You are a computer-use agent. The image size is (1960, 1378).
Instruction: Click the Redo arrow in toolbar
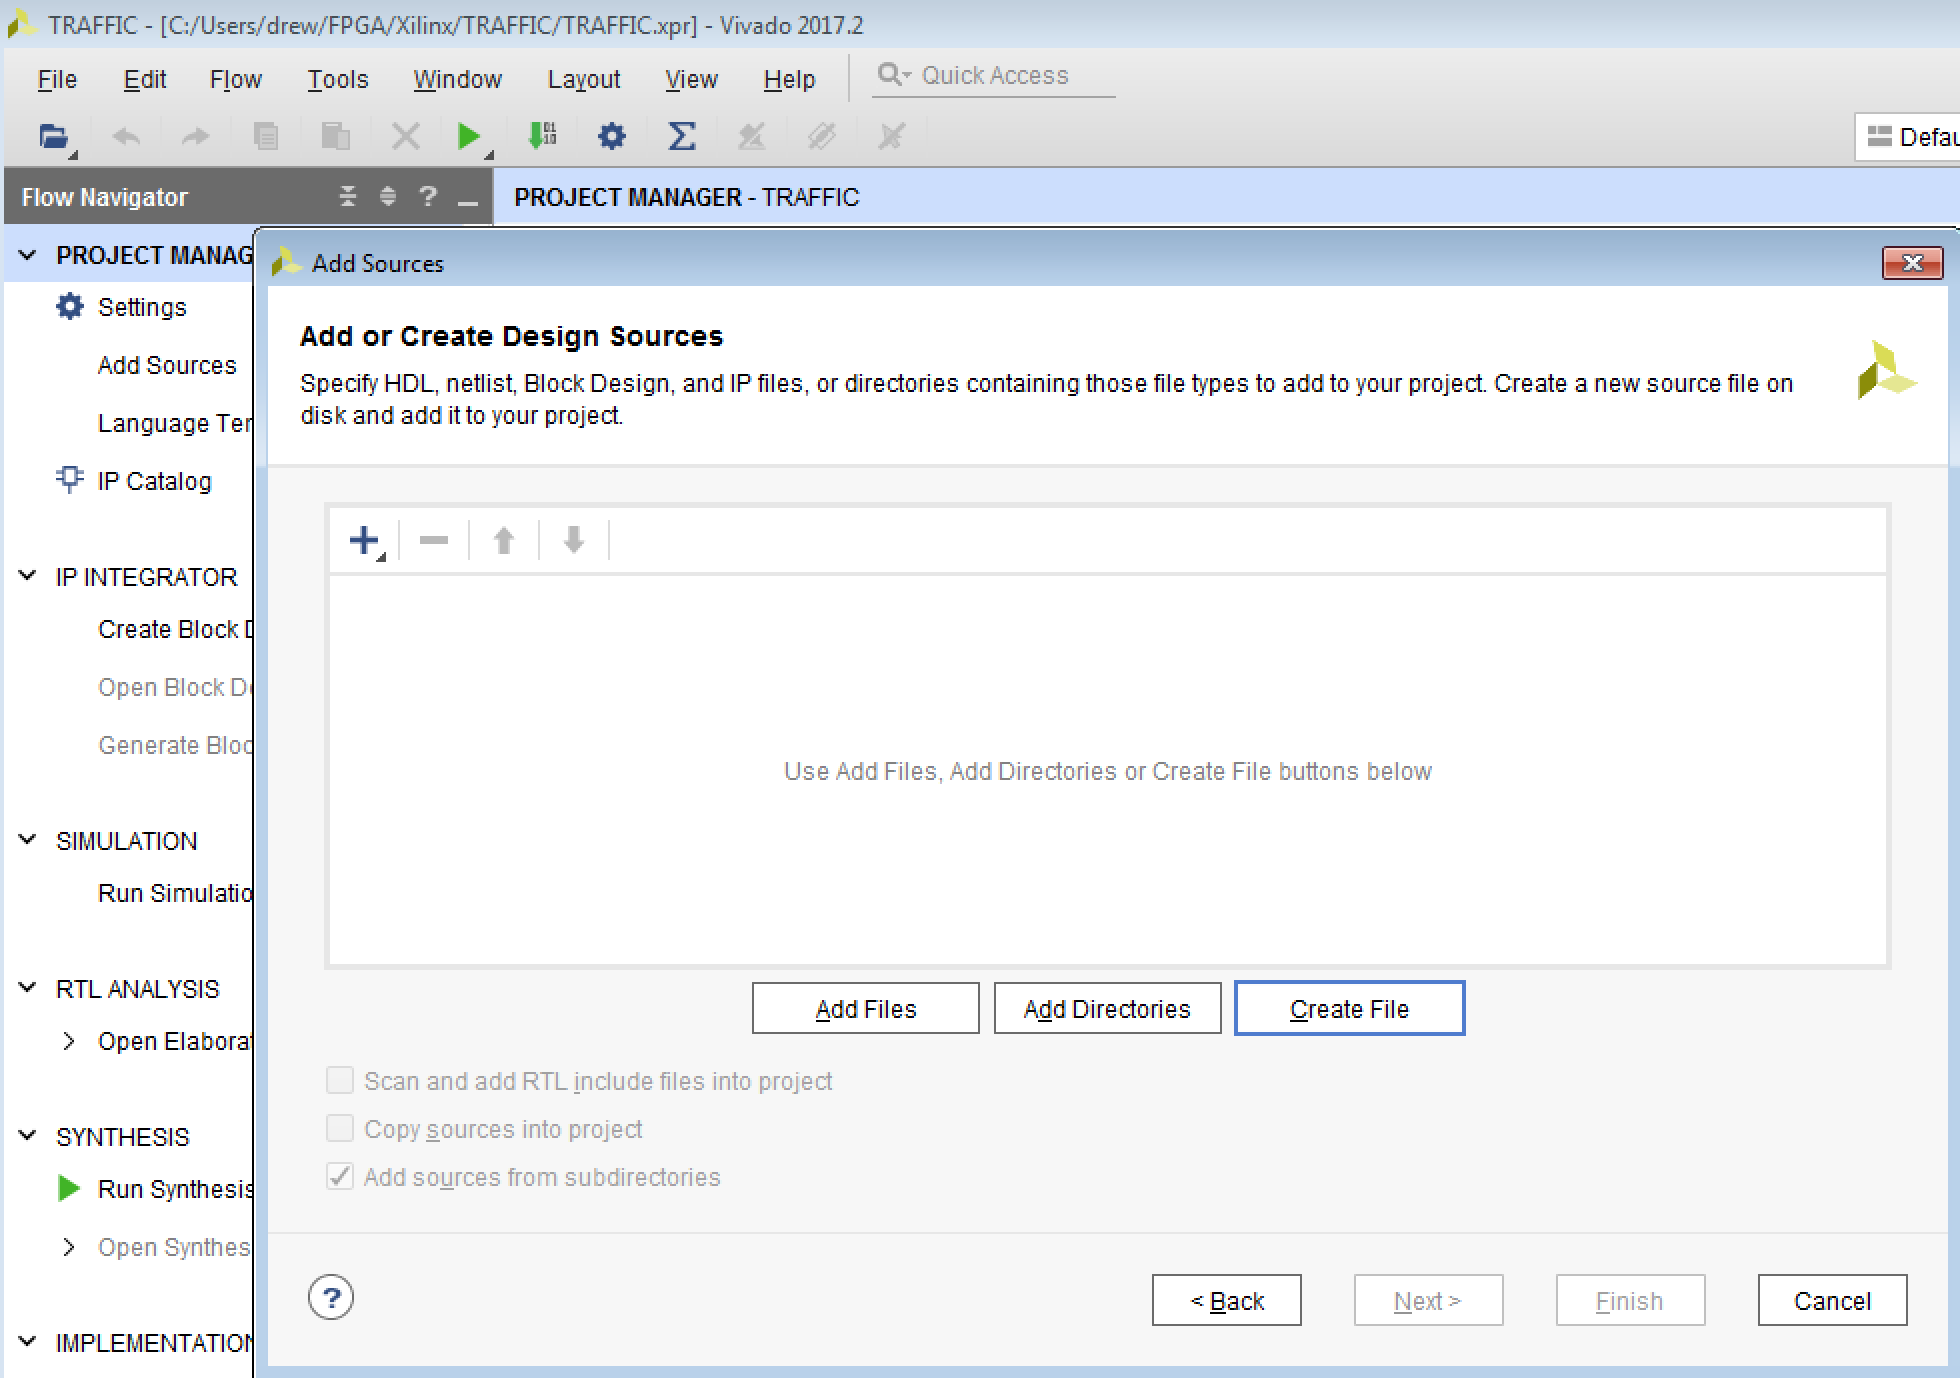click(196, 136)
